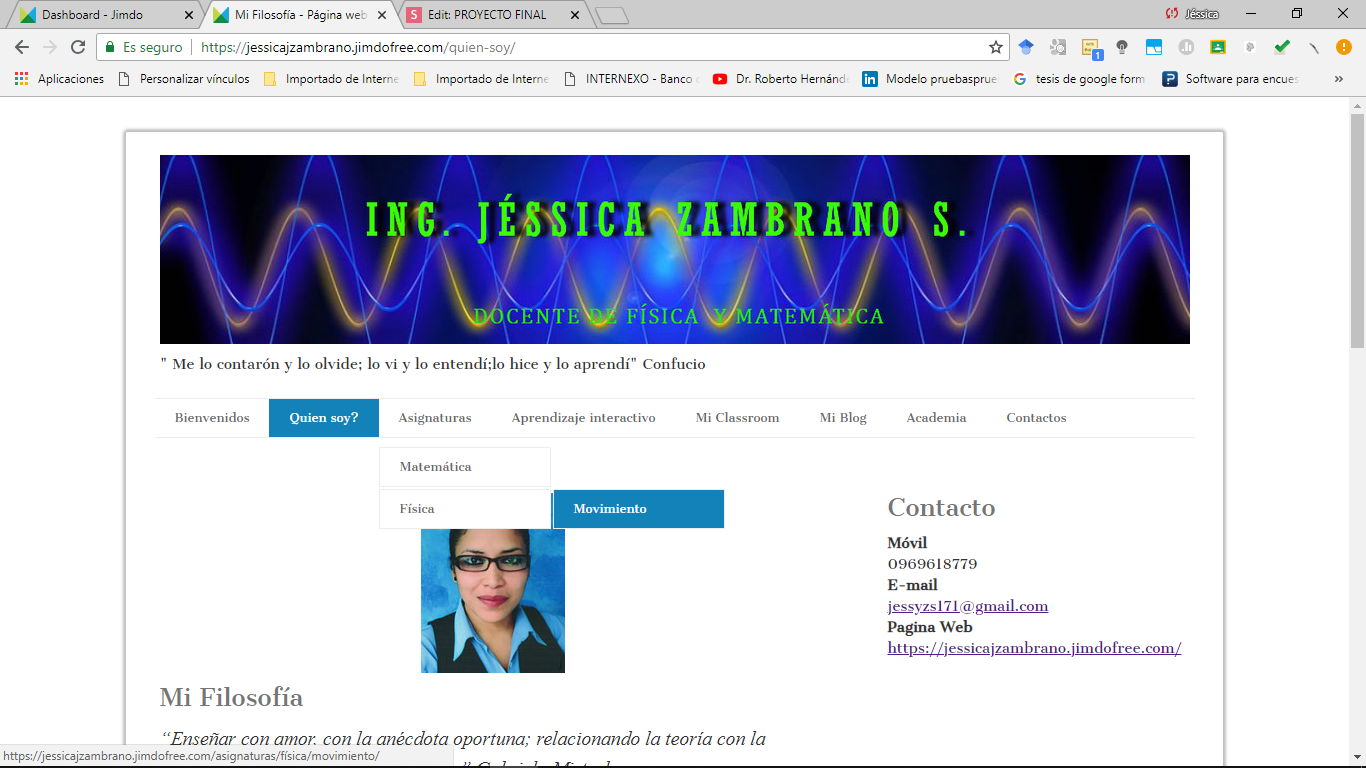Open the second Importado de Internet folder
1366x768 pixels.
pyautogui.click(x=481, y=79)
